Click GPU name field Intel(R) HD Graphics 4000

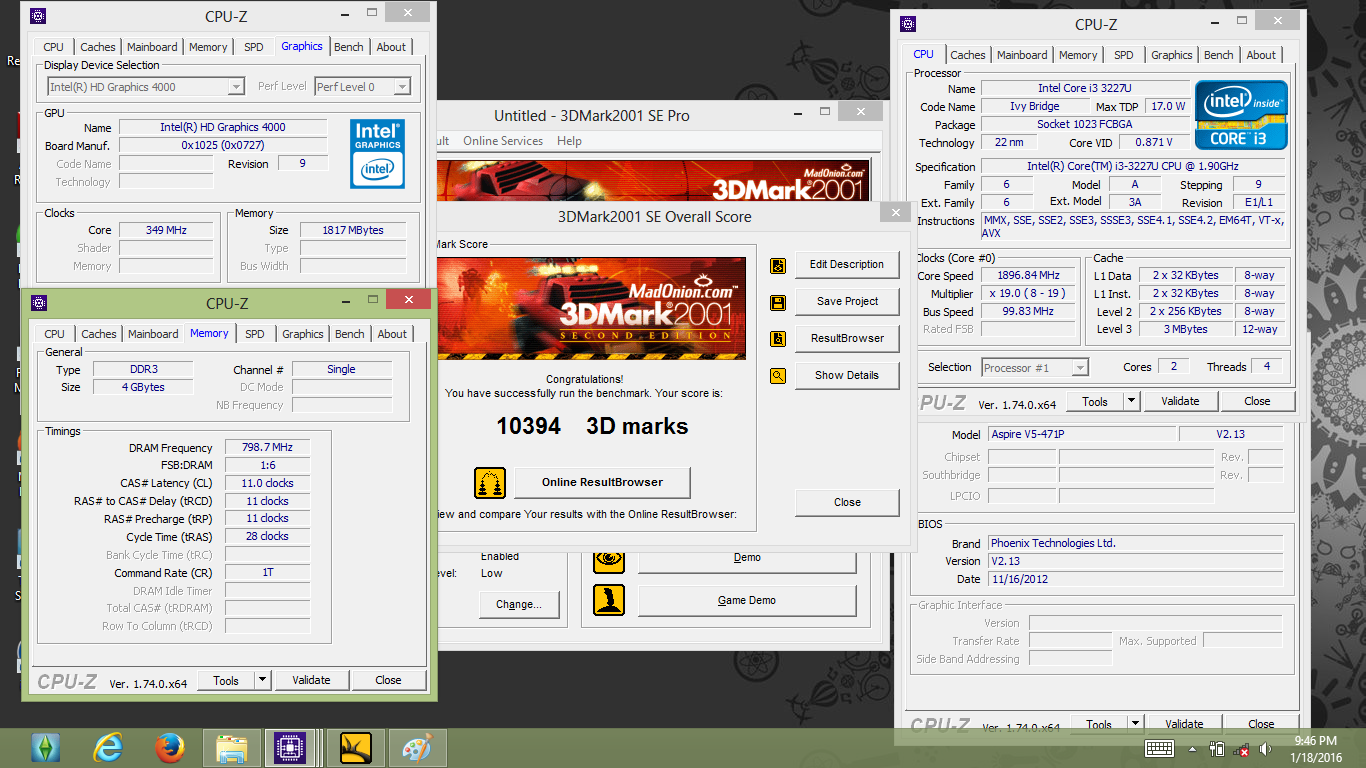(223, 127)
